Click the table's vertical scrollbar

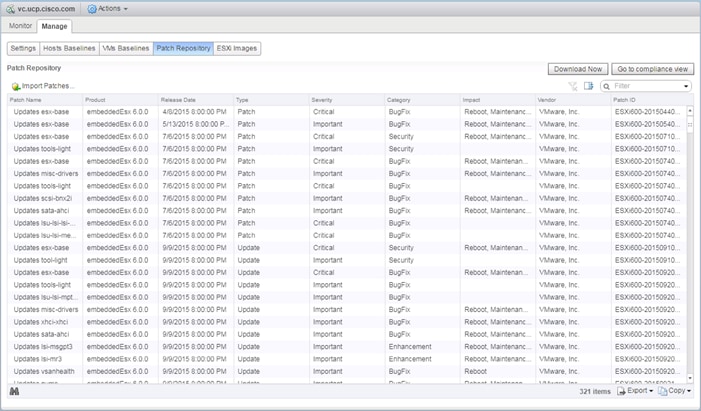(690, 244)
